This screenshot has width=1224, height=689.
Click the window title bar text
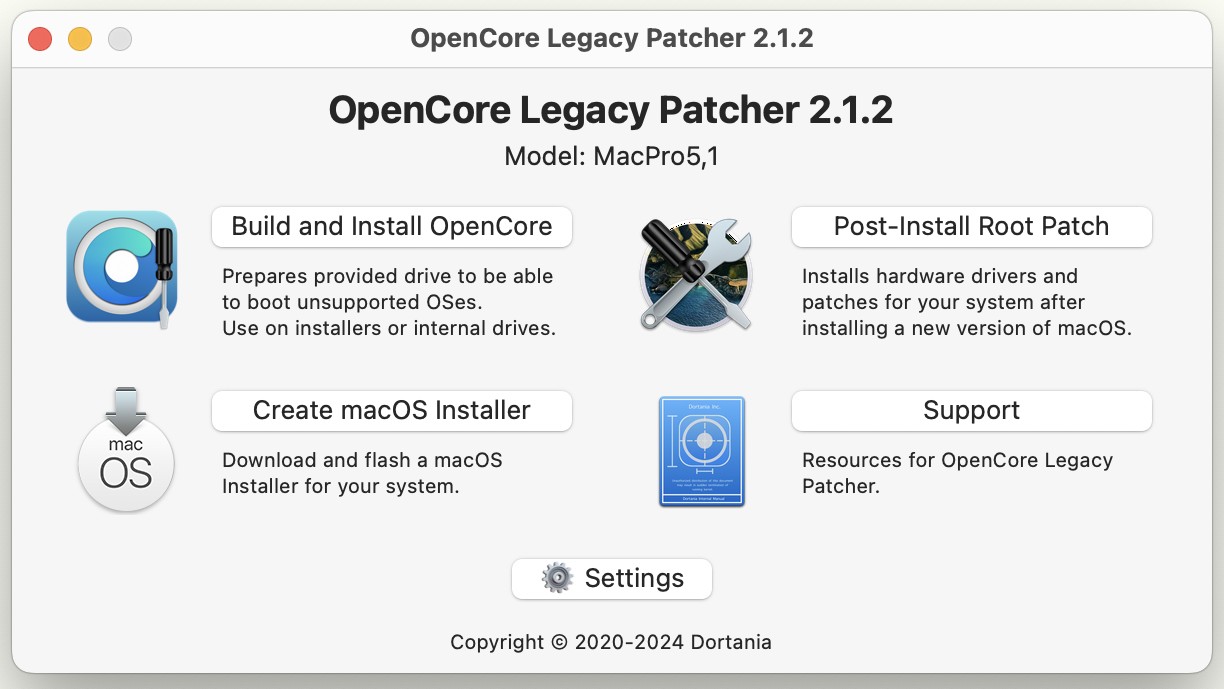click(612, 39)
